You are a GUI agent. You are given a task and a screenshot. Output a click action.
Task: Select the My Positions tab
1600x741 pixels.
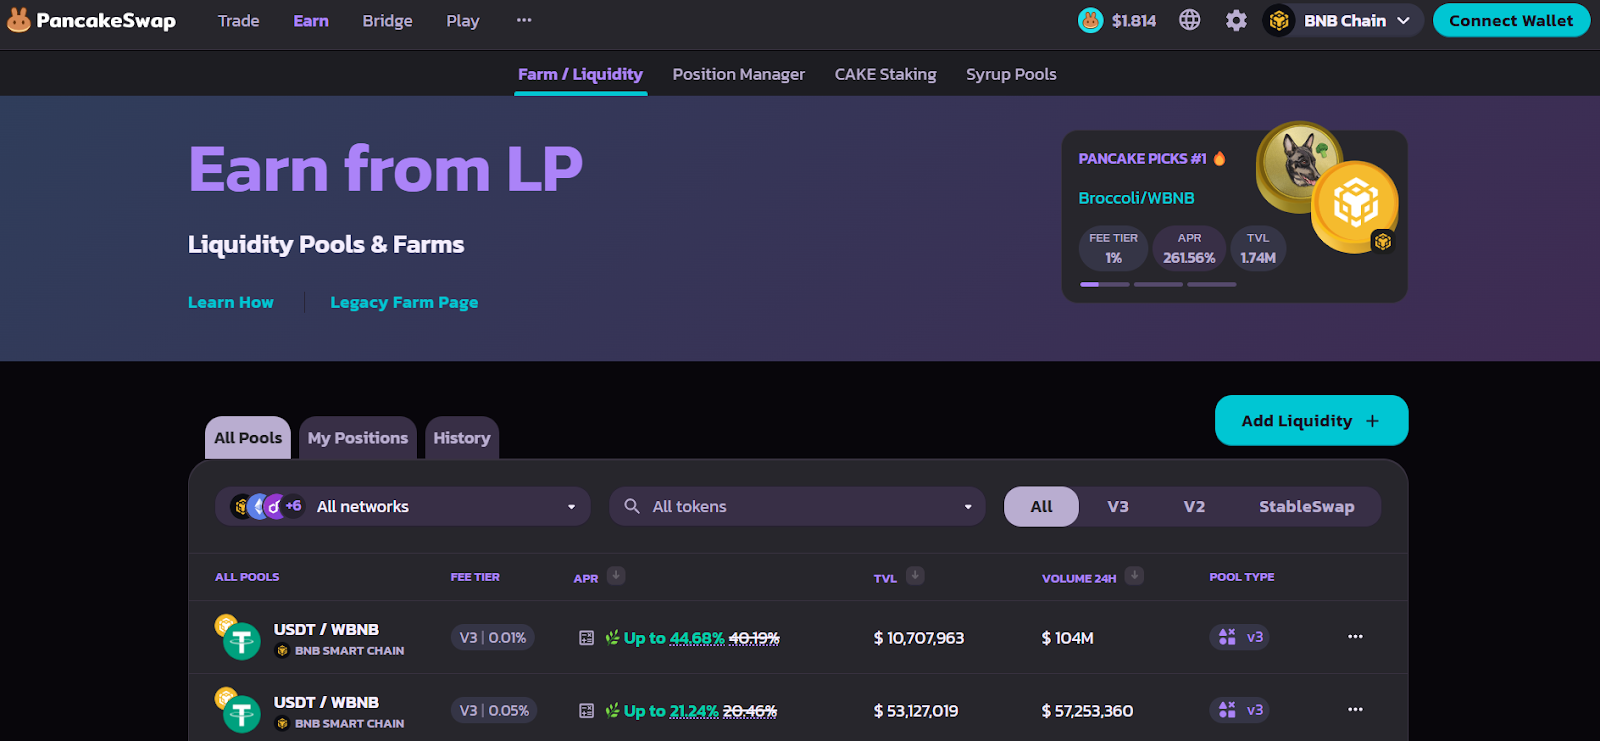tap(358, 438)
